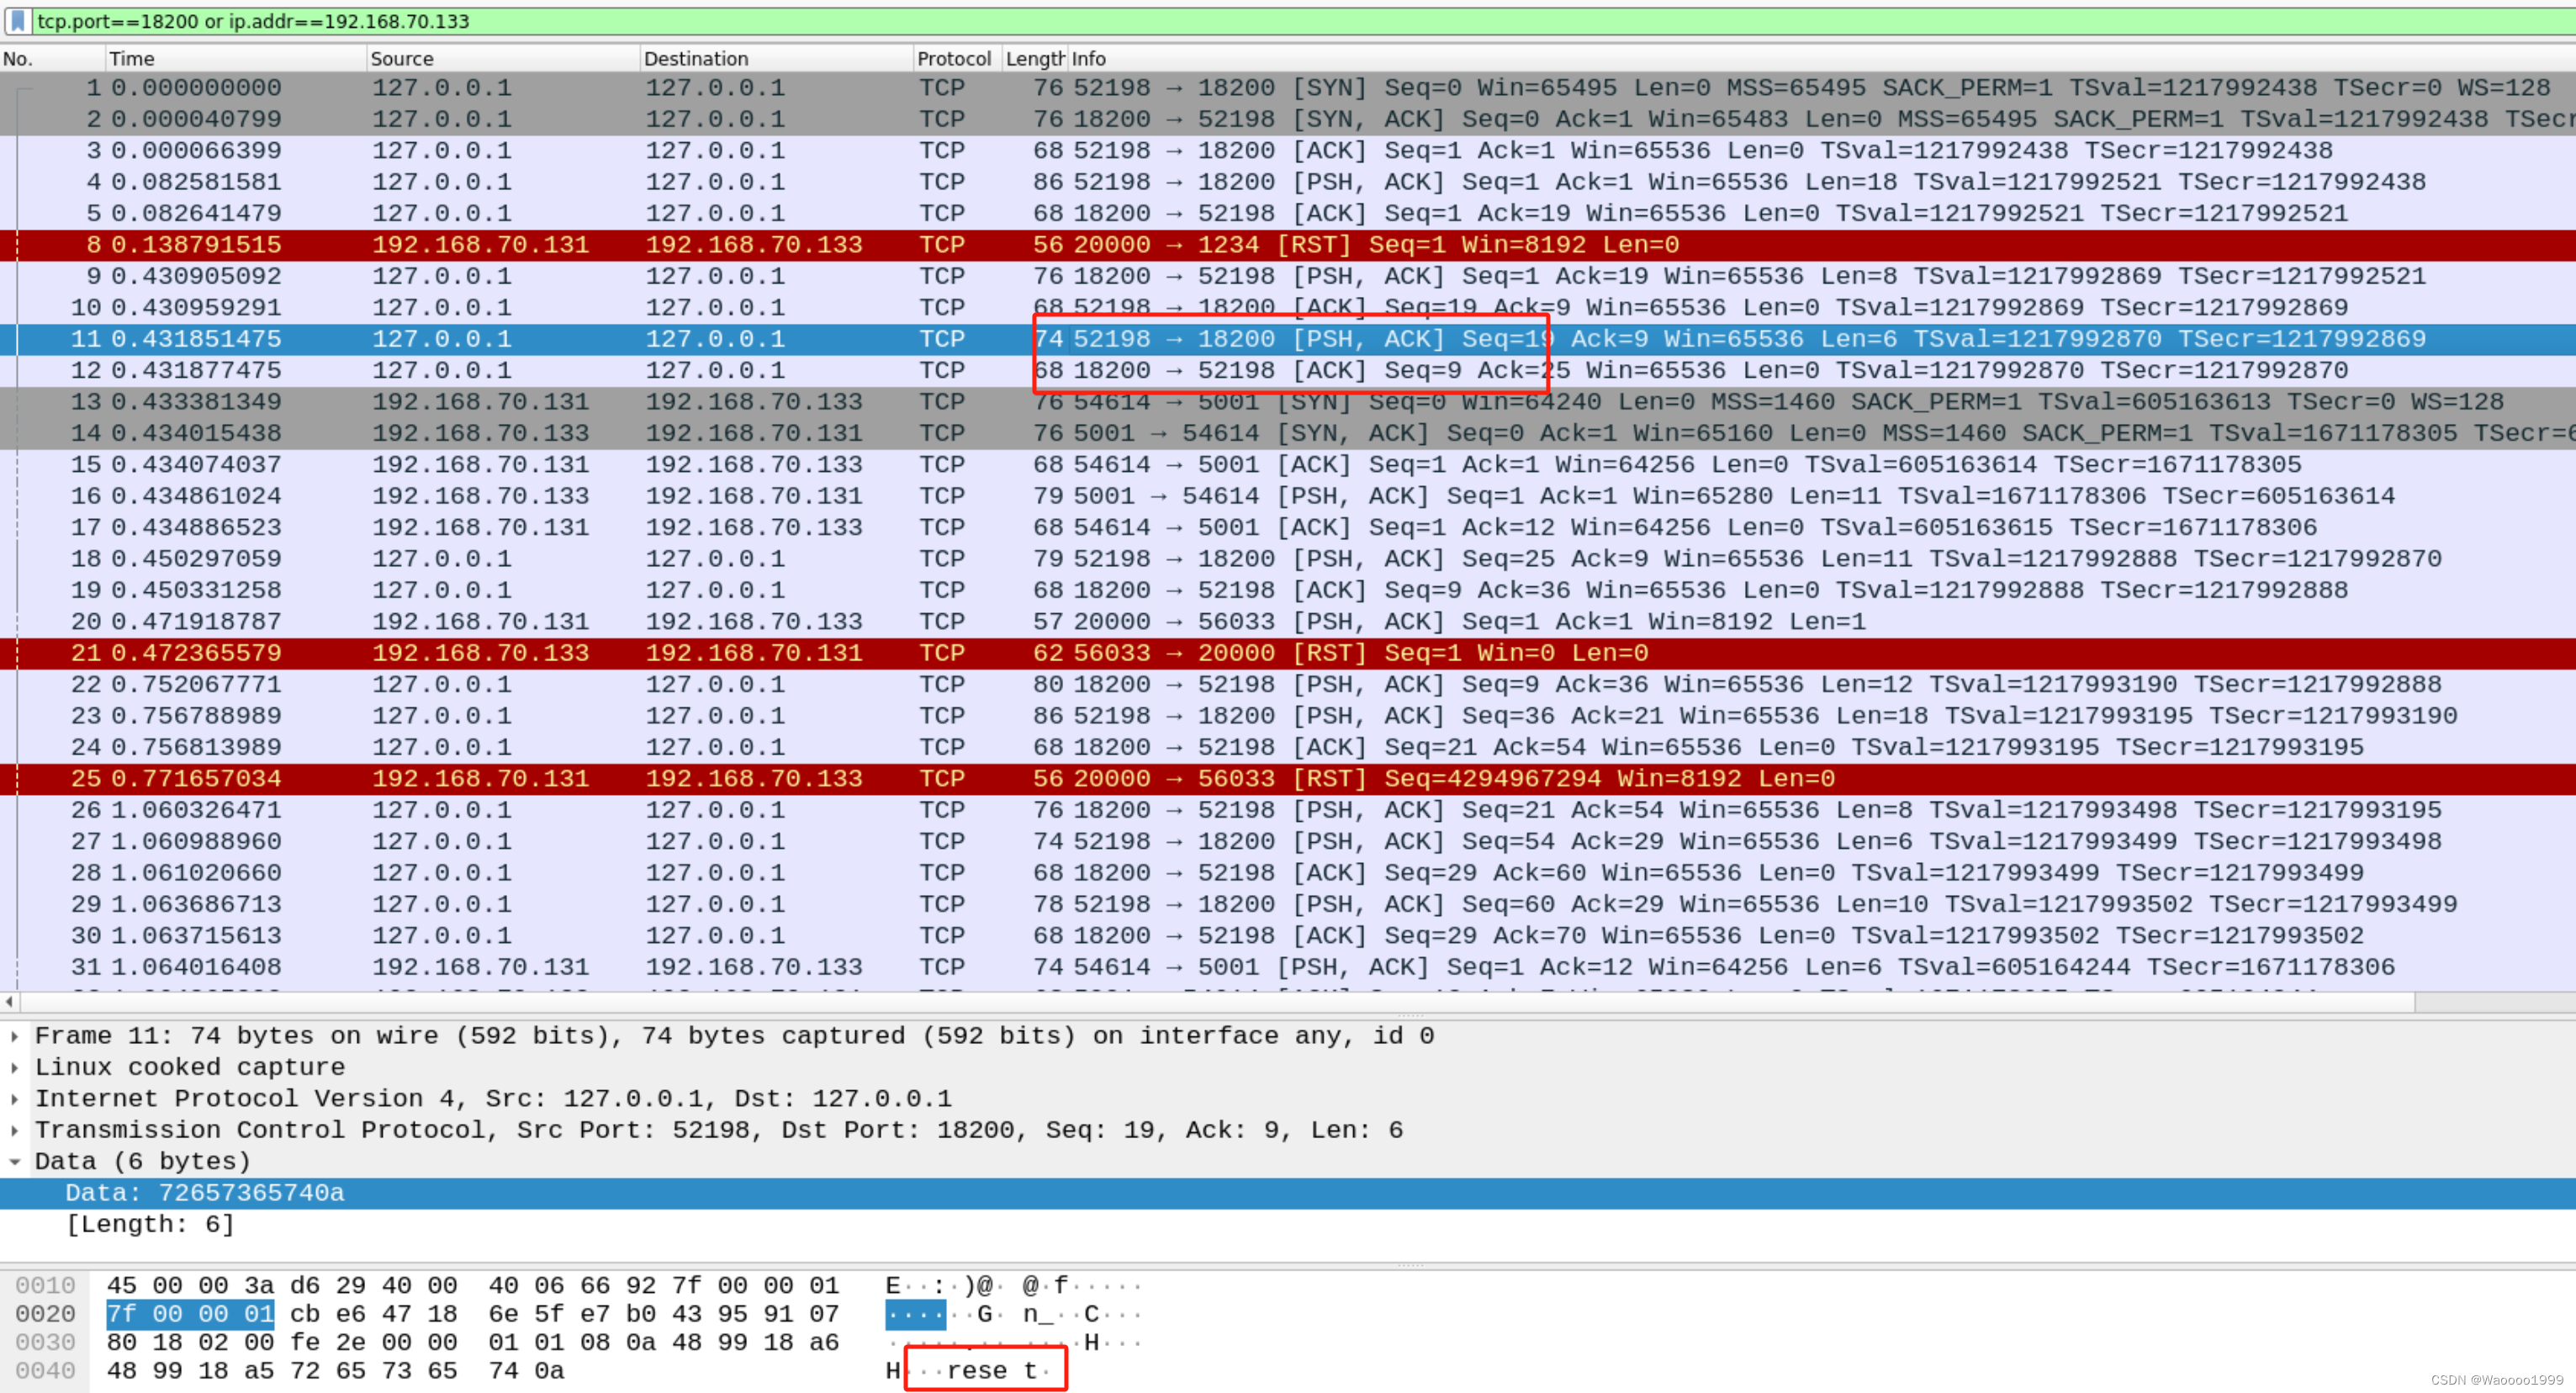Select packet 23 at time 0.756788989
The width and height of the screenshot is (2576, 1393).
pos(1288,716)
